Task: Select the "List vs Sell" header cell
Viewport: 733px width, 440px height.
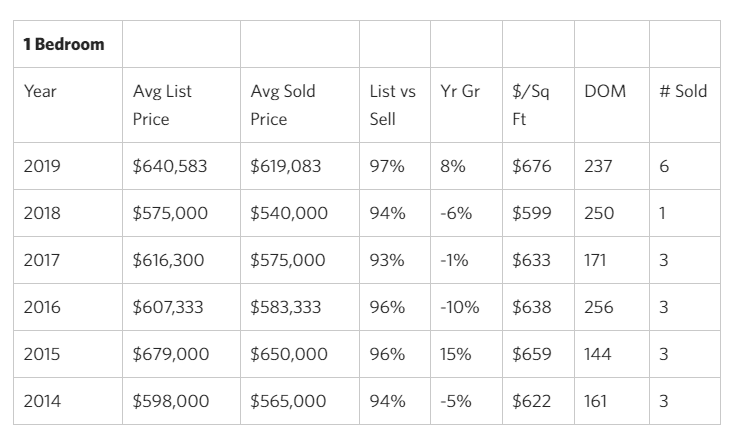Action: [392, 105]
